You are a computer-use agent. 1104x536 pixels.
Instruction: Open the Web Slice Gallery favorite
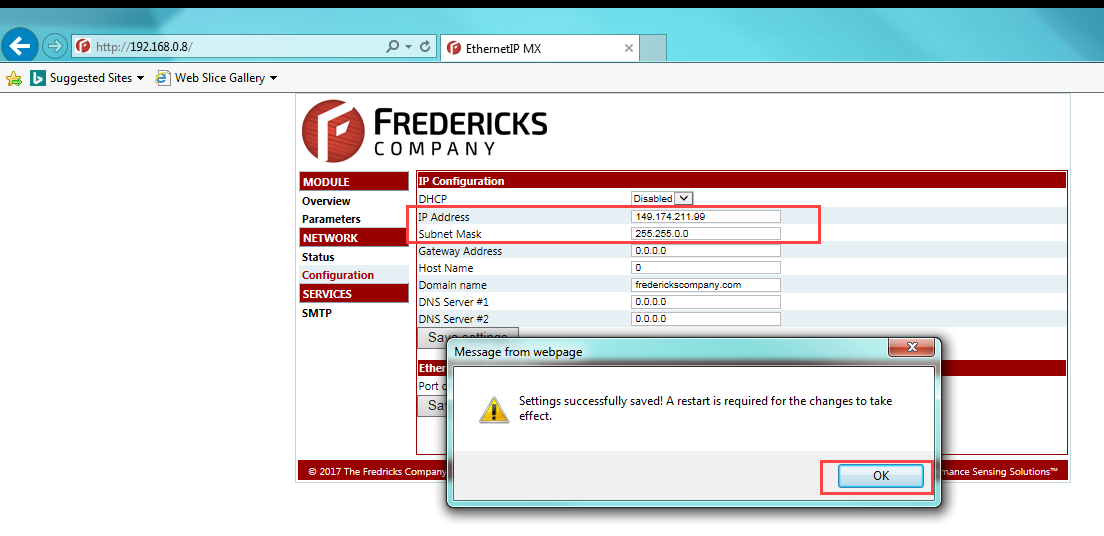pyautogui.click(x=220, y=78)
